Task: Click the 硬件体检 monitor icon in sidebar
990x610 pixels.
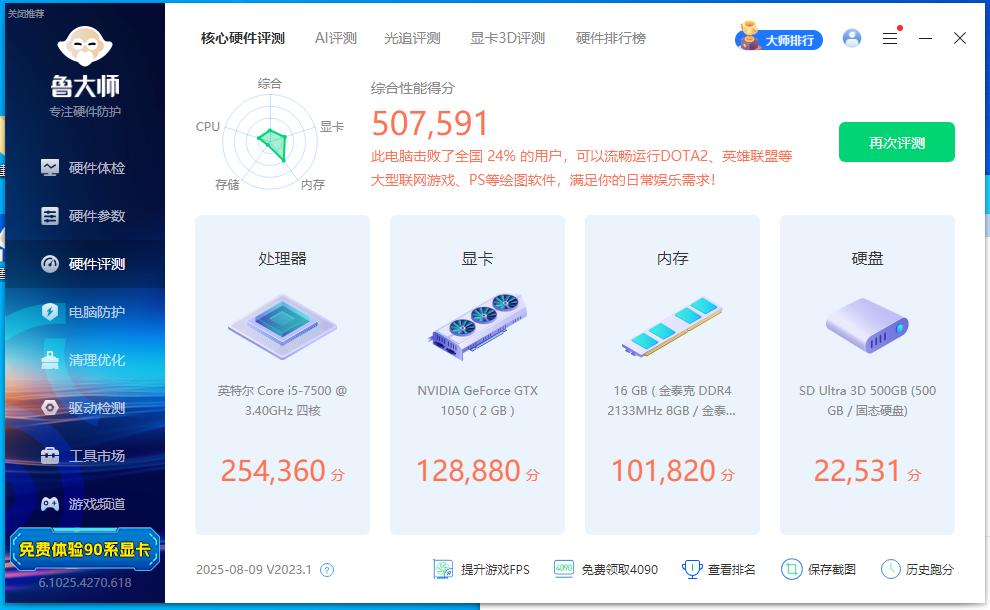Action: point(50,168)
